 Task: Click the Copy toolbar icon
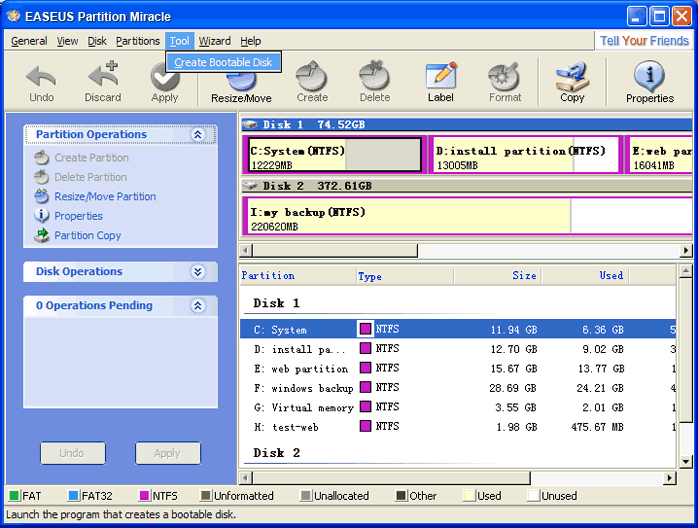(572, 76)
